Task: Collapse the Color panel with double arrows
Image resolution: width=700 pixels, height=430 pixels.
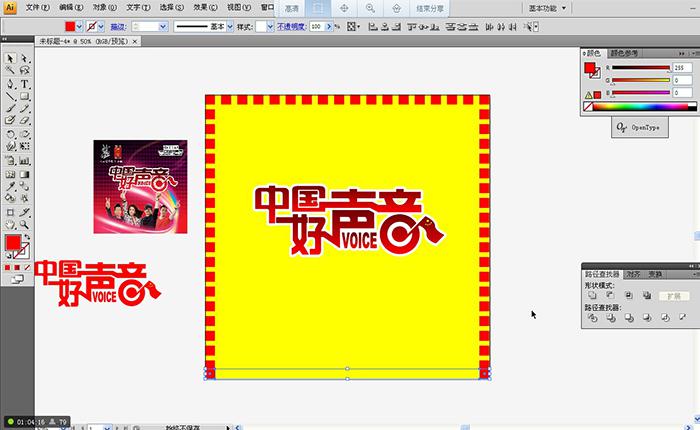Action: [x=682, y=53]
